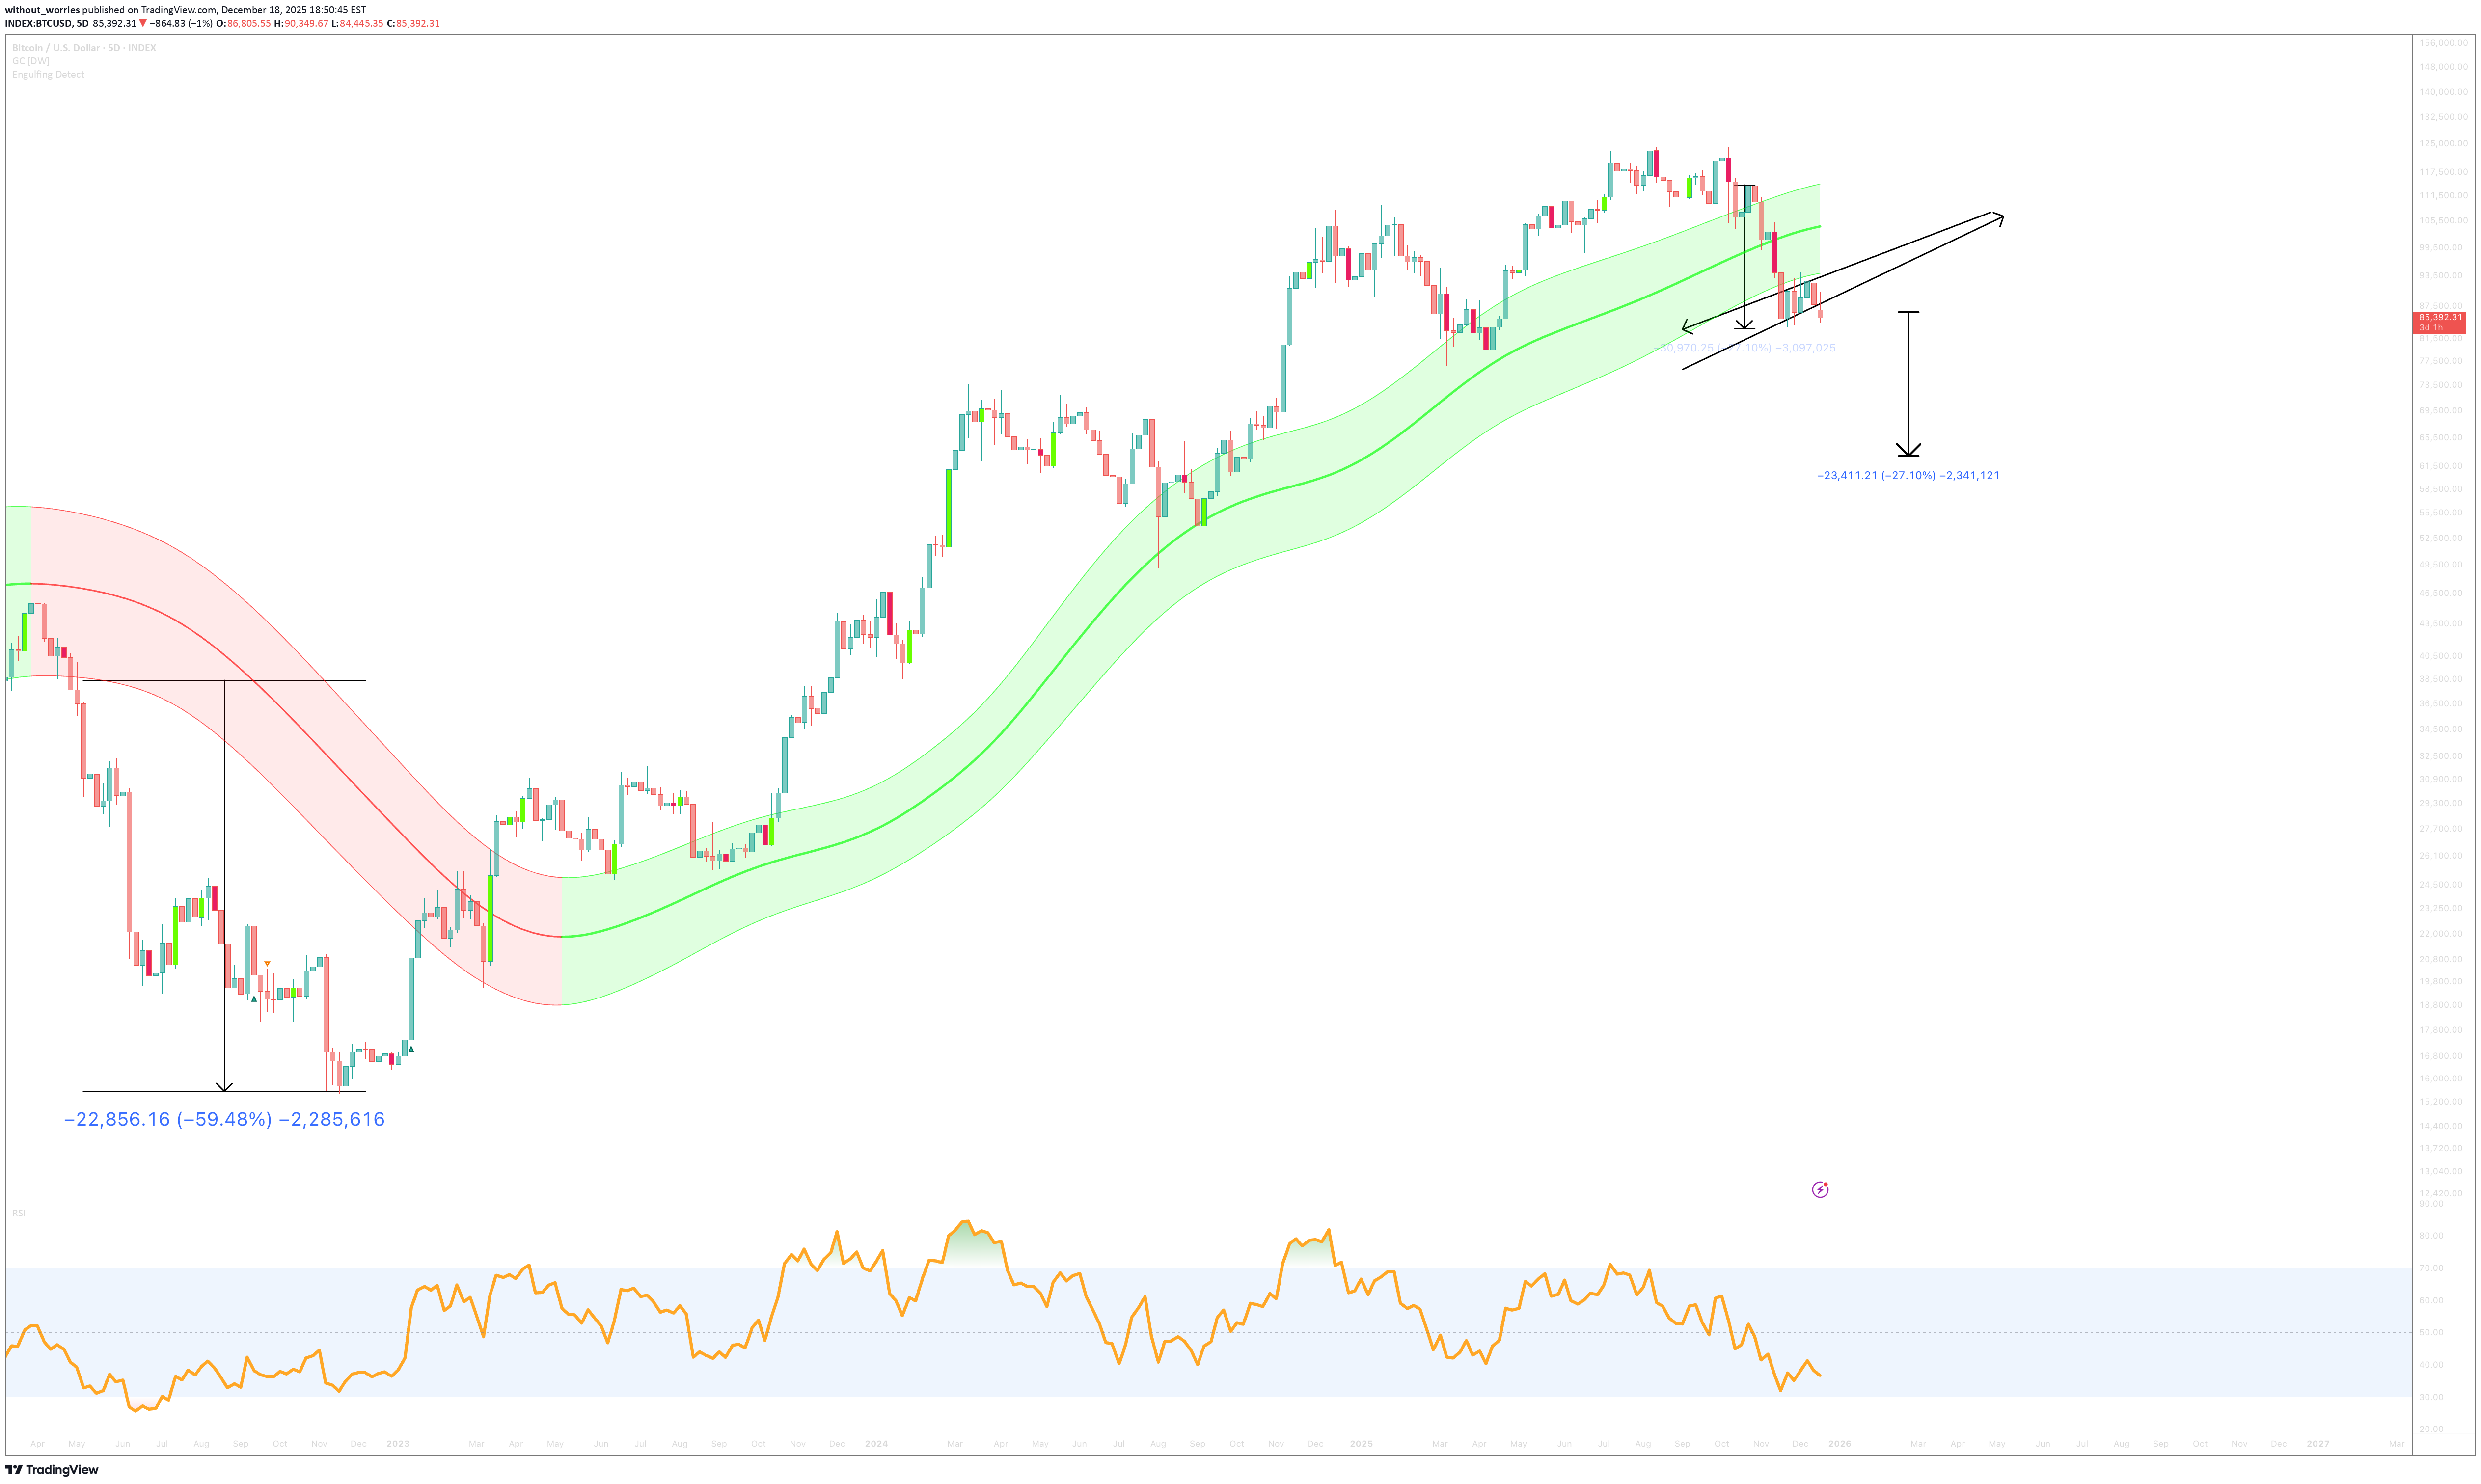Click the without_worries author name
2481x1484 pixels.
point(42,10)
